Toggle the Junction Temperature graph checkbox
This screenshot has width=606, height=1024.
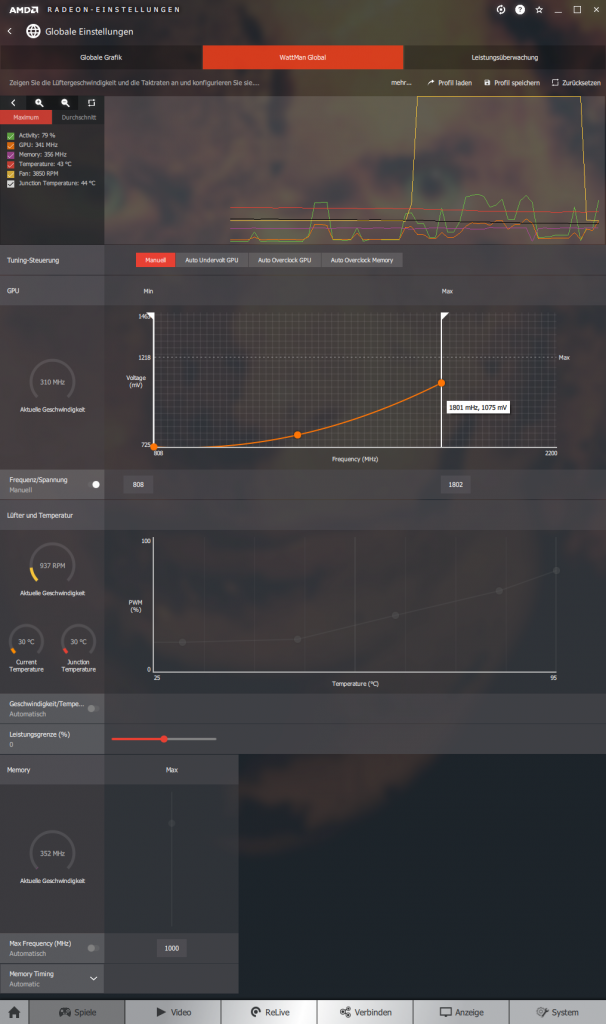point(10,184)
